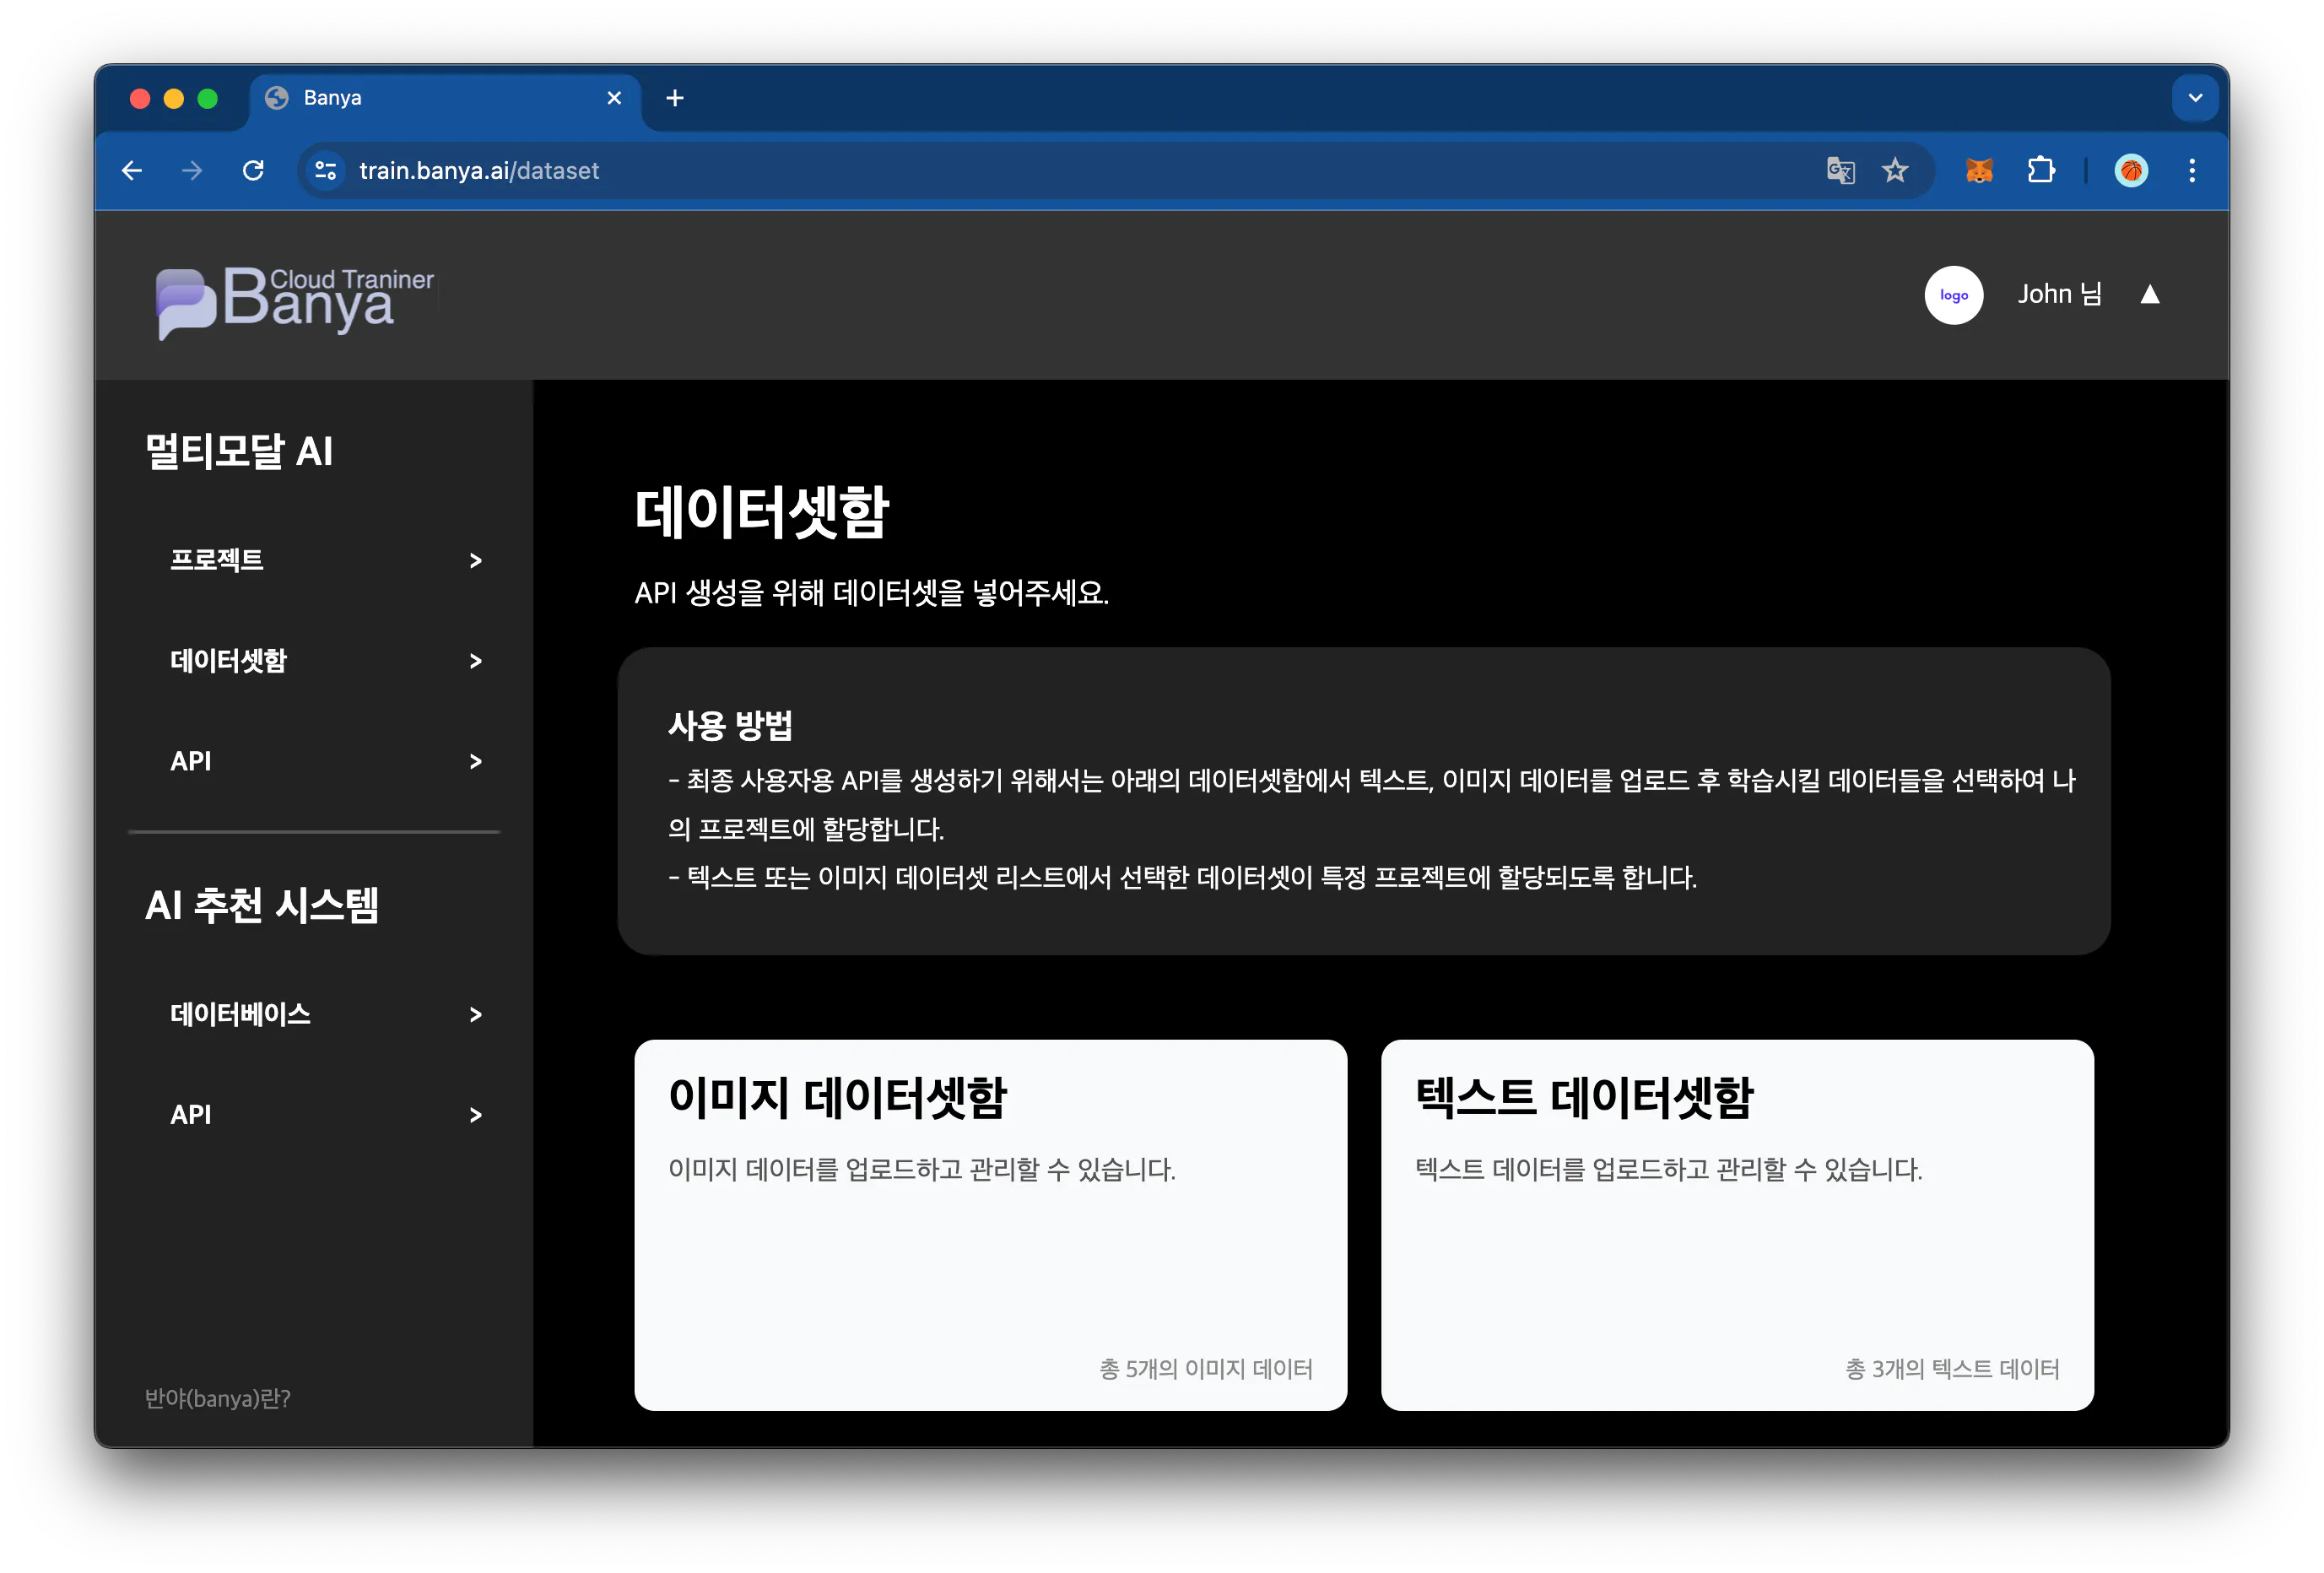This screenshot has width=2324, height=1573.
Task: Click the John 님 username
Action: 2059,294
